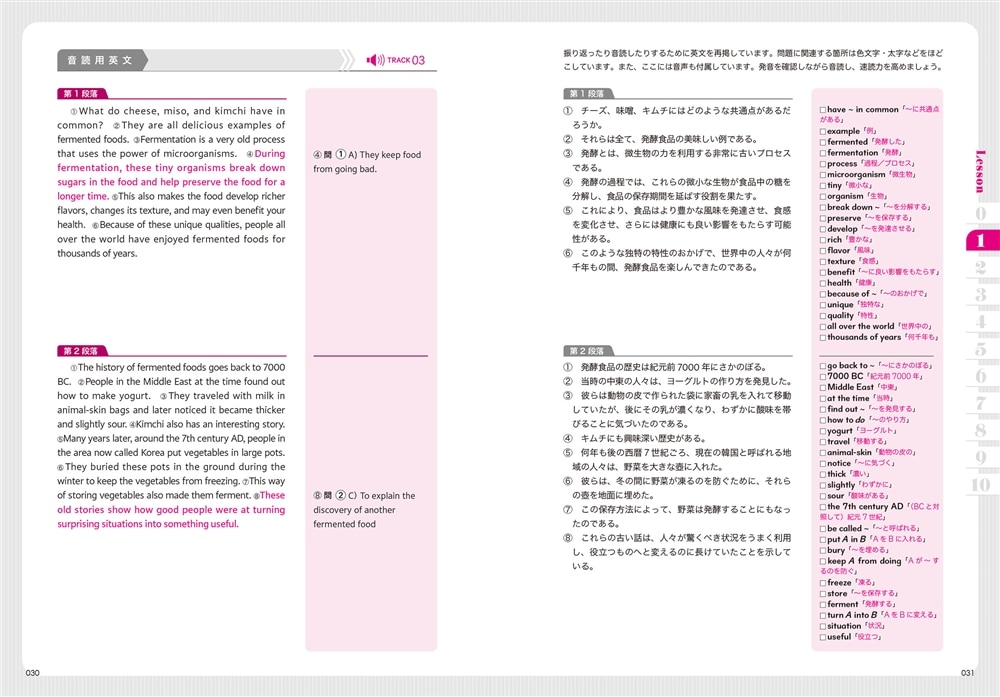Click the circled 1 icon in the first answer box
This screenshot has width=1000, height=697.
pos(340,155)
